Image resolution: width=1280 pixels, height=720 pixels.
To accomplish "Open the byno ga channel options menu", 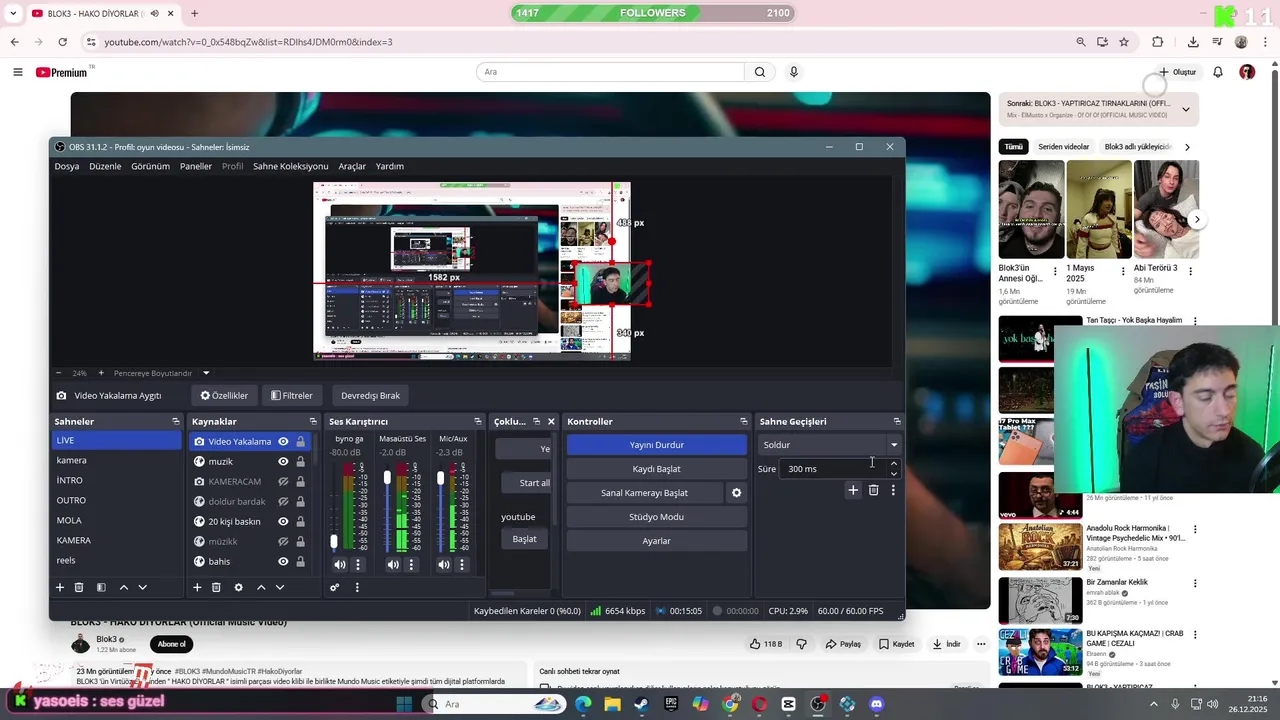I will point(358,565).
